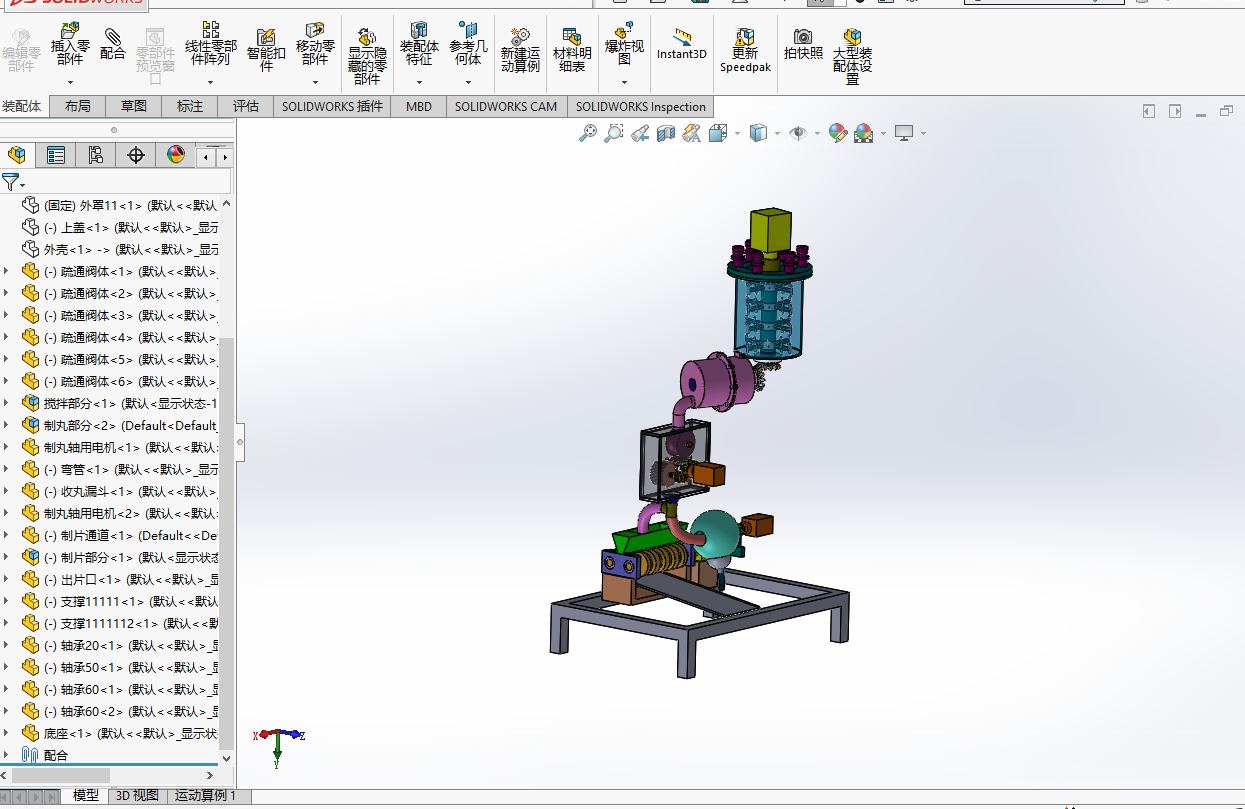Expand the 制片部分<1> tree node
The height and width of the screenshot is (809, 1245).
click(x=7, y=557)
